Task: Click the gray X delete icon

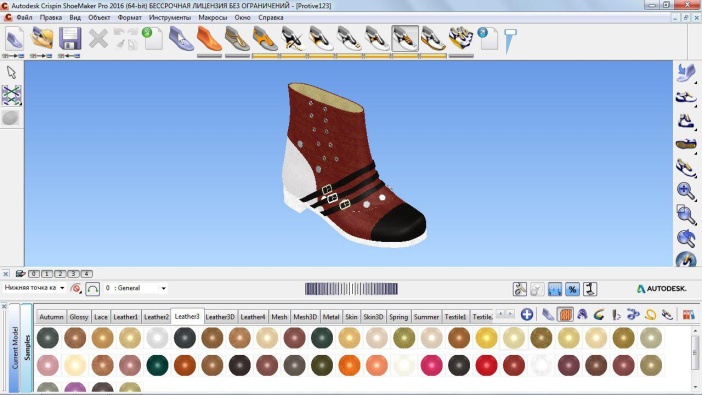Action: [x=98, y=39]
